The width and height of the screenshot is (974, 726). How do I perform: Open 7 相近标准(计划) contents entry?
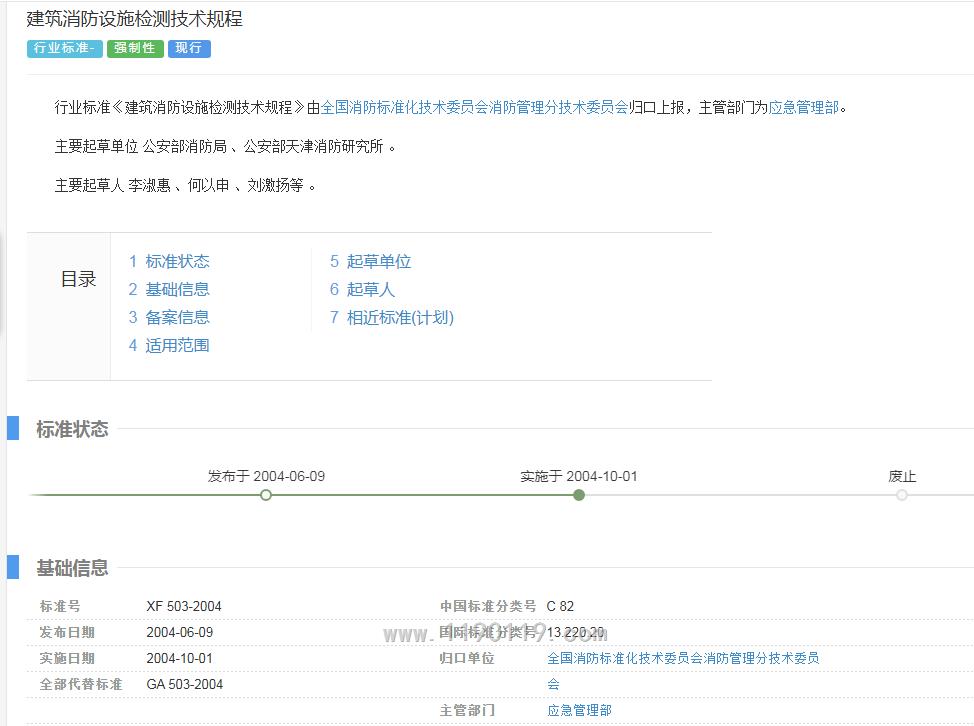click(x=392, y=318)
